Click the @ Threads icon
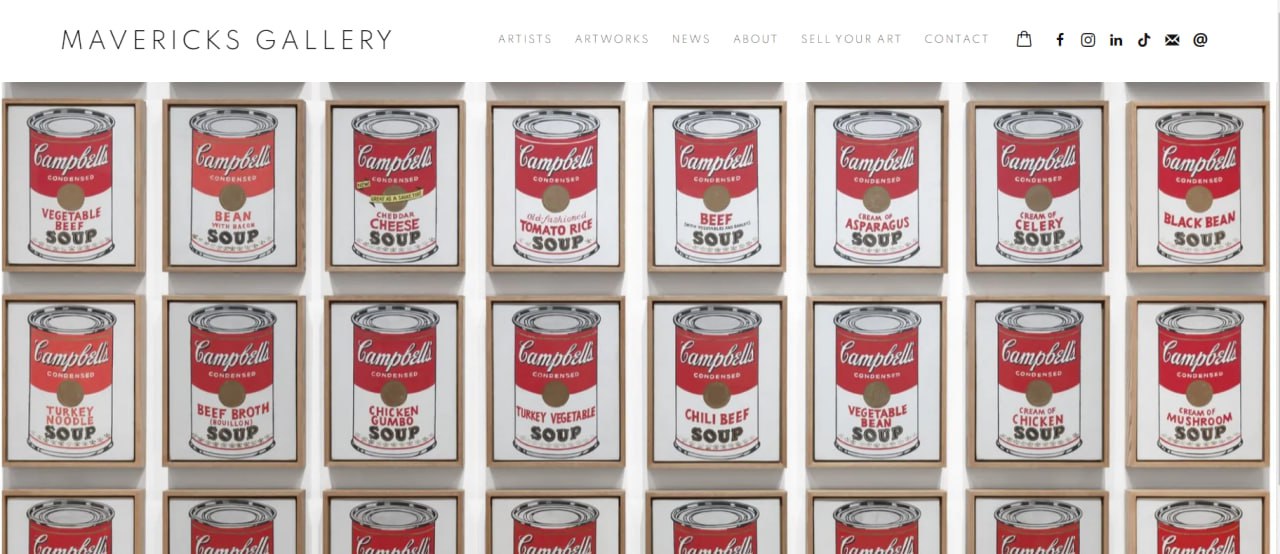Viewport: 1280px width, 554px height. pyautogui.click(x=1200, y=40)
